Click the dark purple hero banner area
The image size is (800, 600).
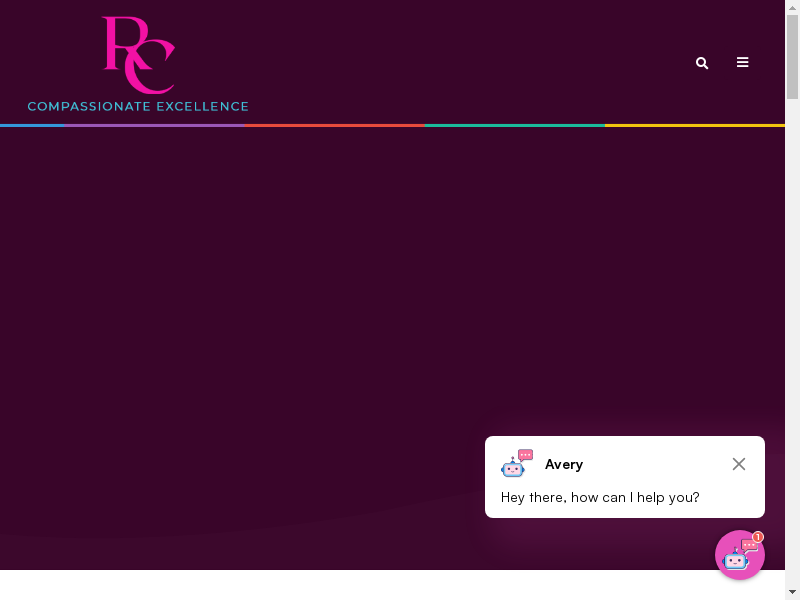(x=300, y=300)
